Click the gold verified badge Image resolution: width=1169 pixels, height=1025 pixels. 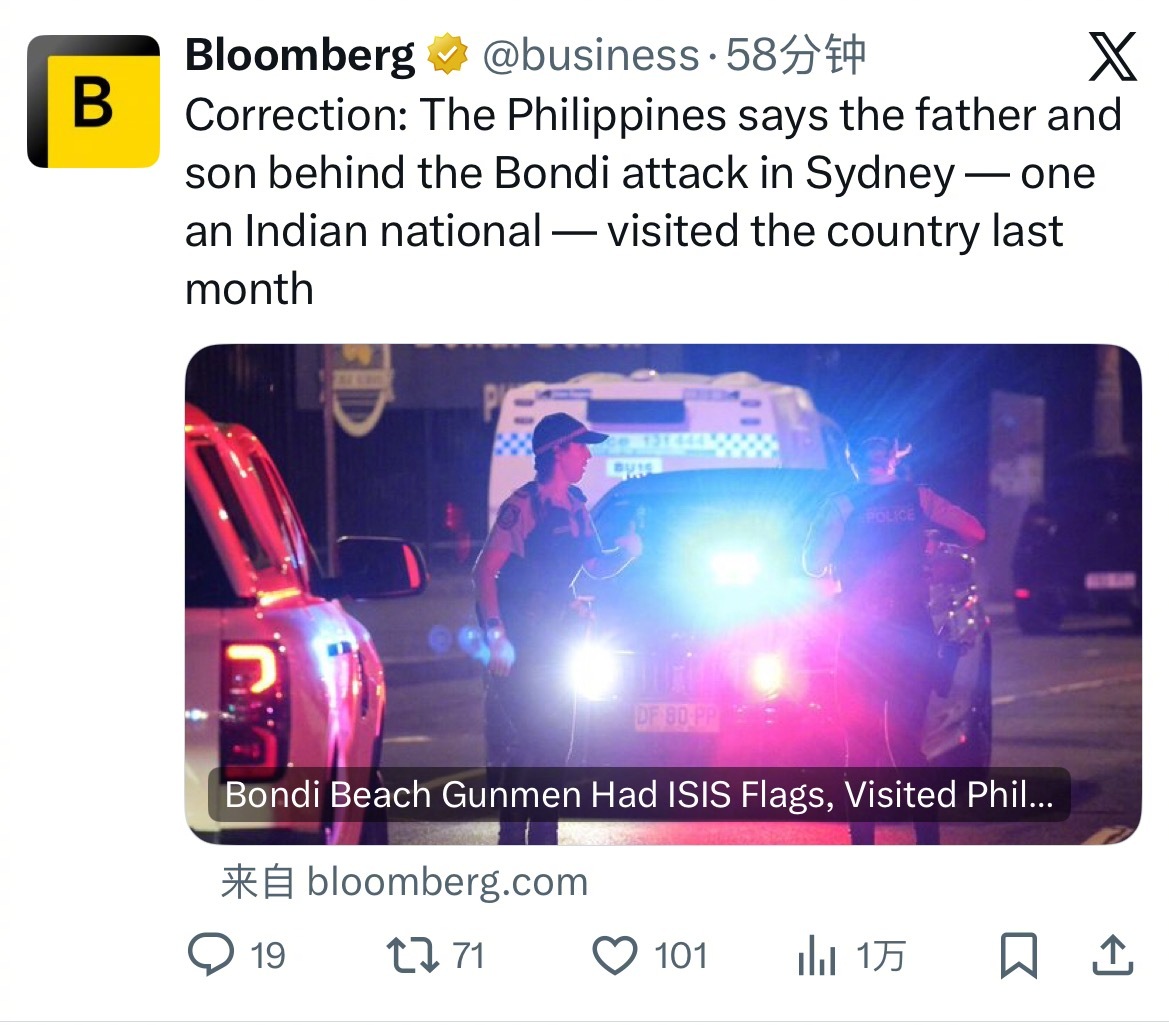tap(447, 56)
